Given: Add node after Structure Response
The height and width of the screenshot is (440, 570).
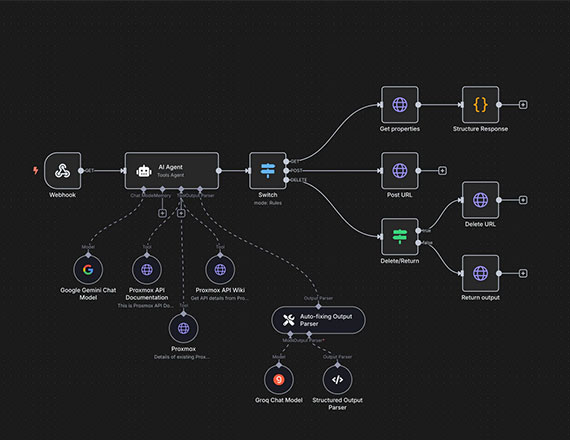Looking at the screenshot, I should (x=523, y=105).
